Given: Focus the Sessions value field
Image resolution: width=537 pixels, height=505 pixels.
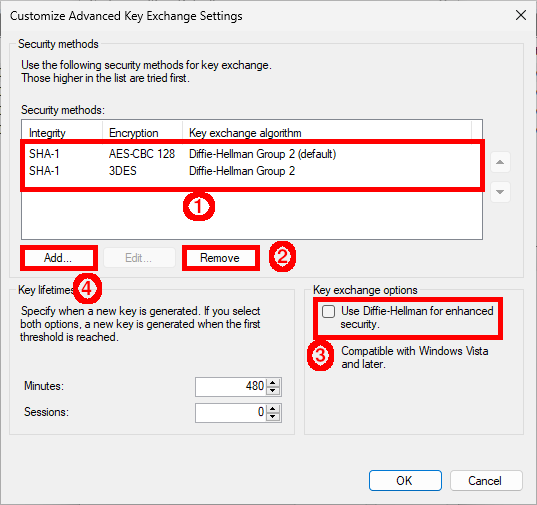Looking at the screenshot, I should [x=231, y=413].
